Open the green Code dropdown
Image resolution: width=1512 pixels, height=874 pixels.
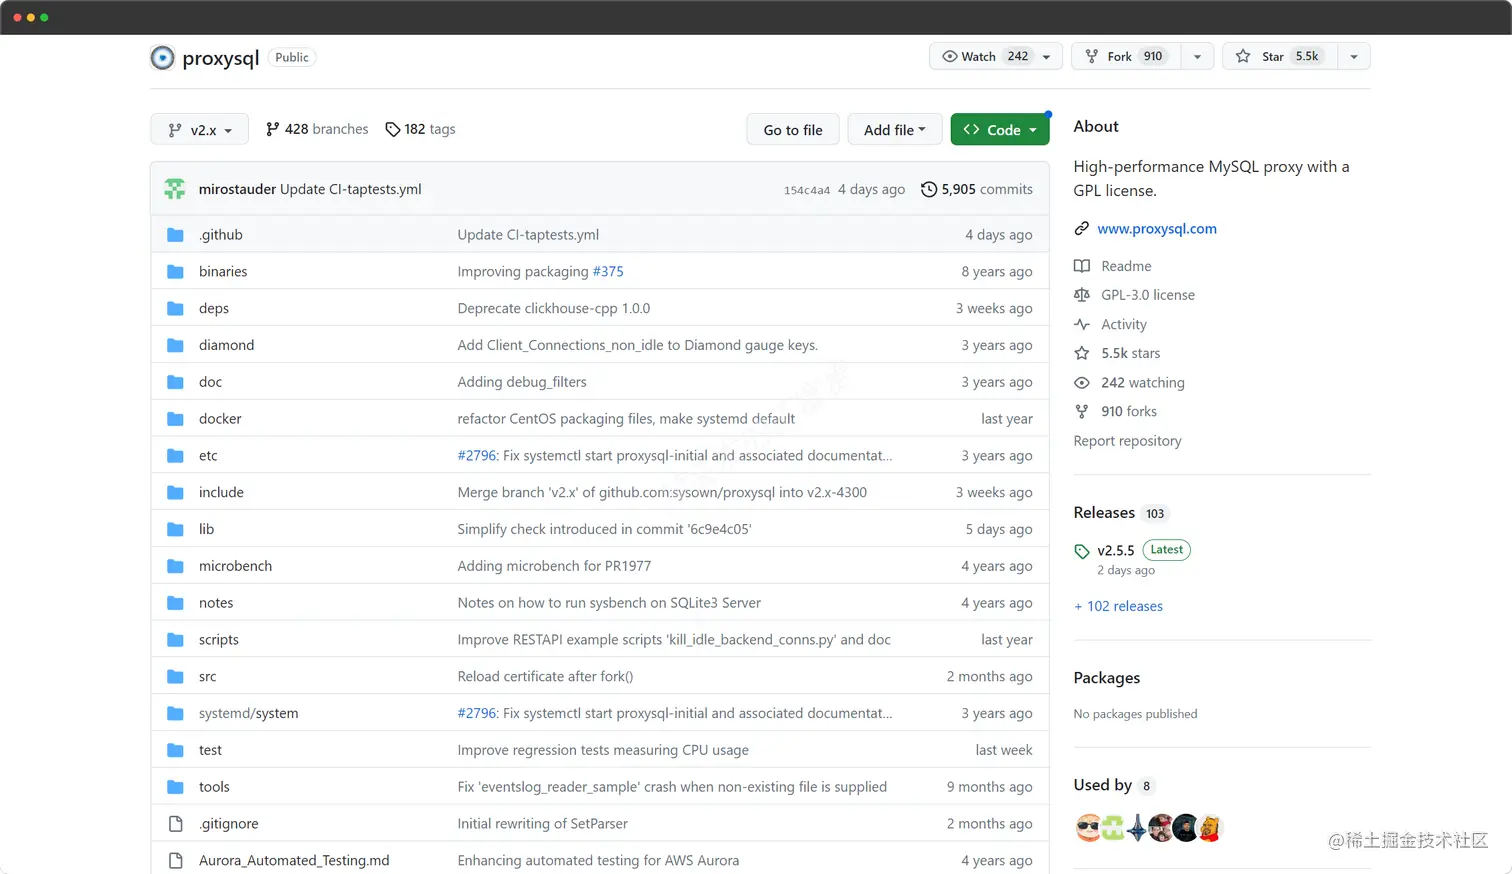point(999,130)
